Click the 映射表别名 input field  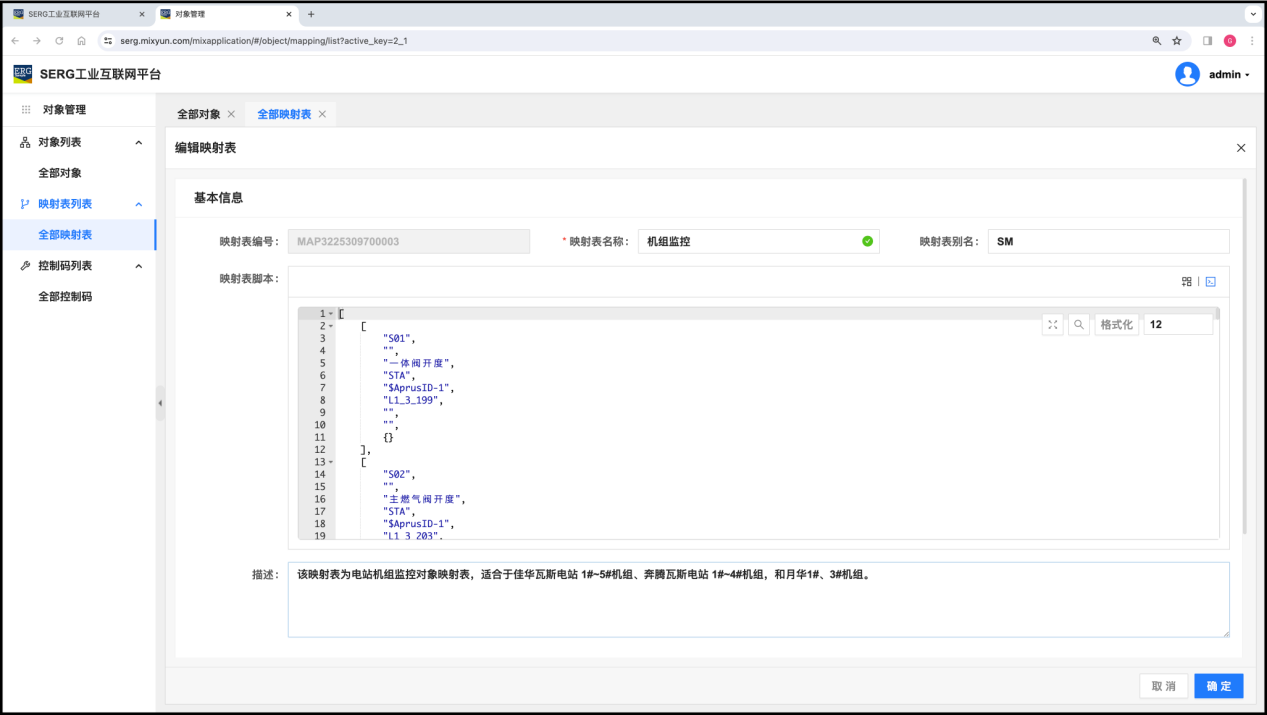[x=1107, y=242]
